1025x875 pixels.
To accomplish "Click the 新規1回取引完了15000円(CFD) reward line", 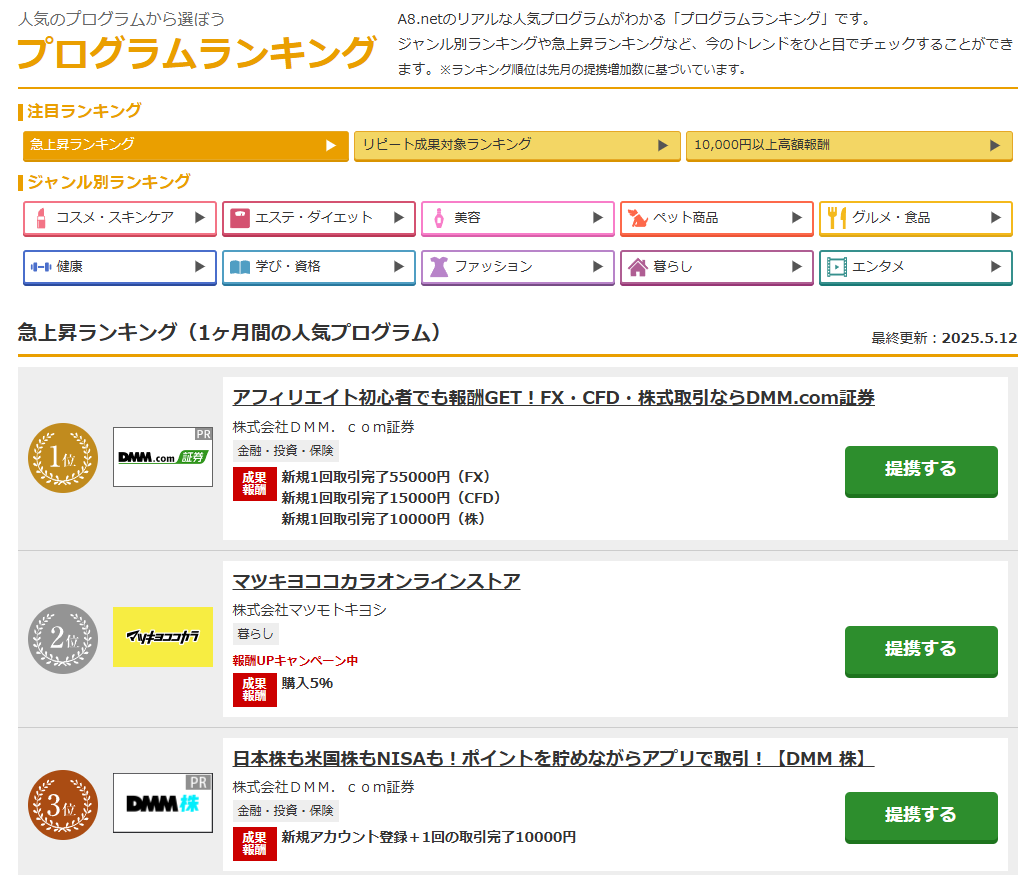I will tap(391, 498).
